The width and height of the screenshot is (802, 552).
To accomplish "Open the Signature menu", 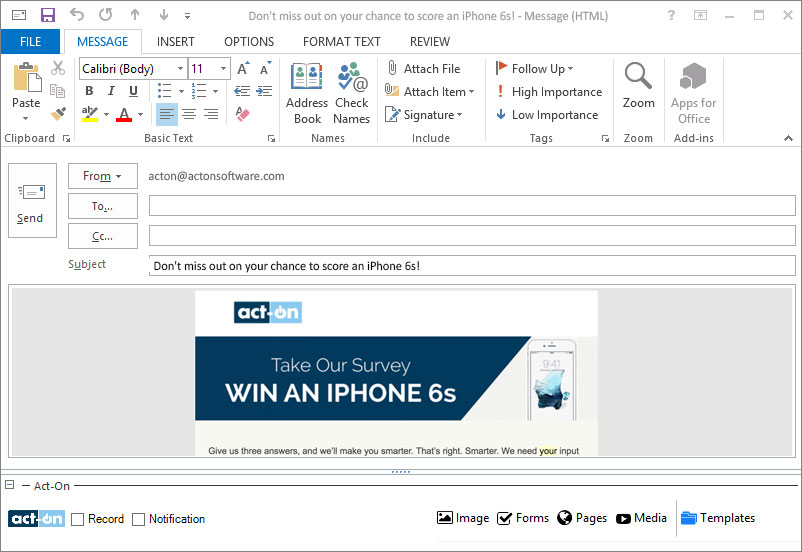I will click(424, 115).
